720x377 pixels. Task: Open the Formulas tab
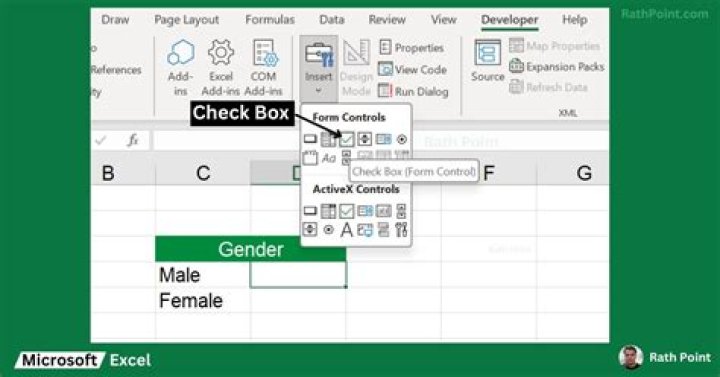pyautogui.click(x=270, y=20)
